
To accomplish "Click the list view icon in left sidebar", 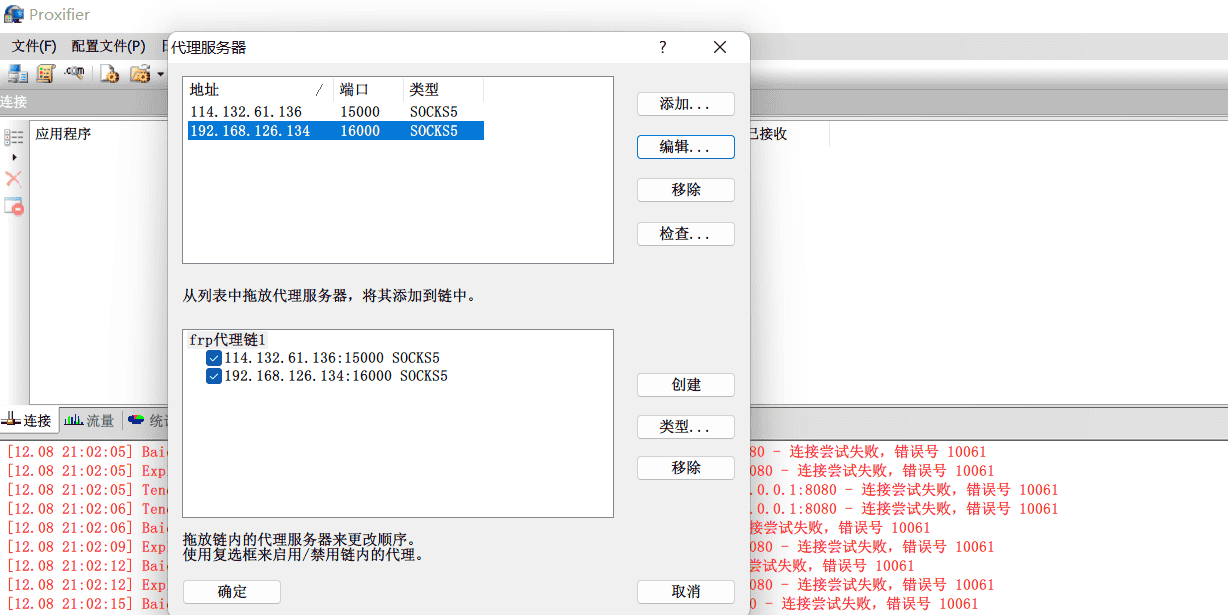I will pos(14,137).
